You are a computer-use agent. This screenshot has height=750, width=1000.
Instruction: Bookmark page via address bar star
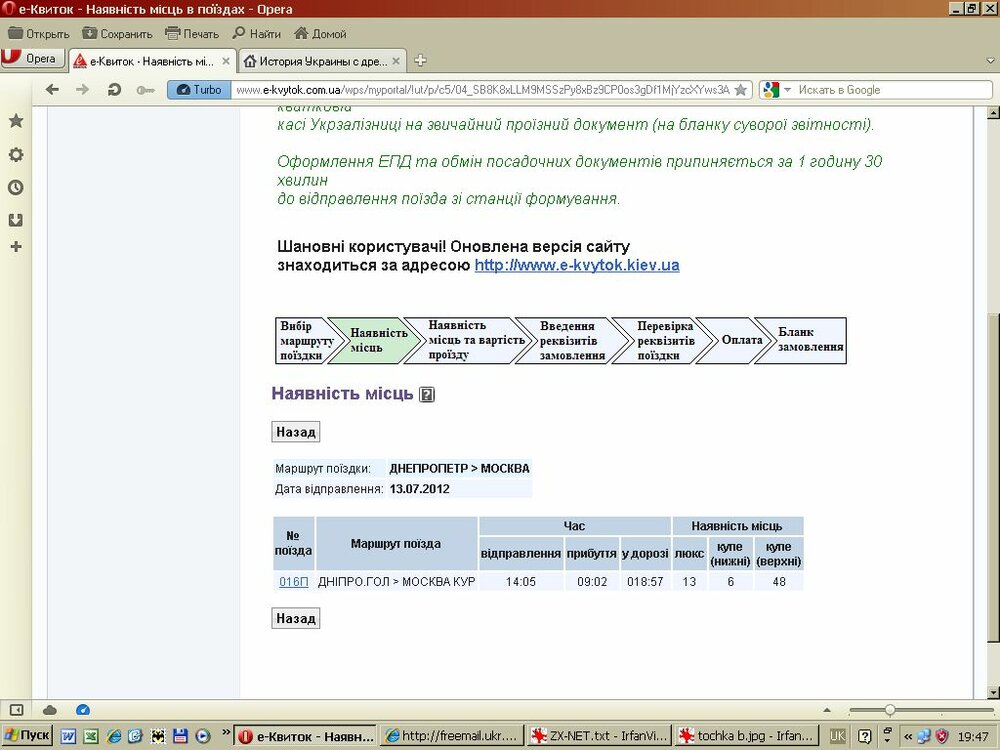click(x=740, y=90)
